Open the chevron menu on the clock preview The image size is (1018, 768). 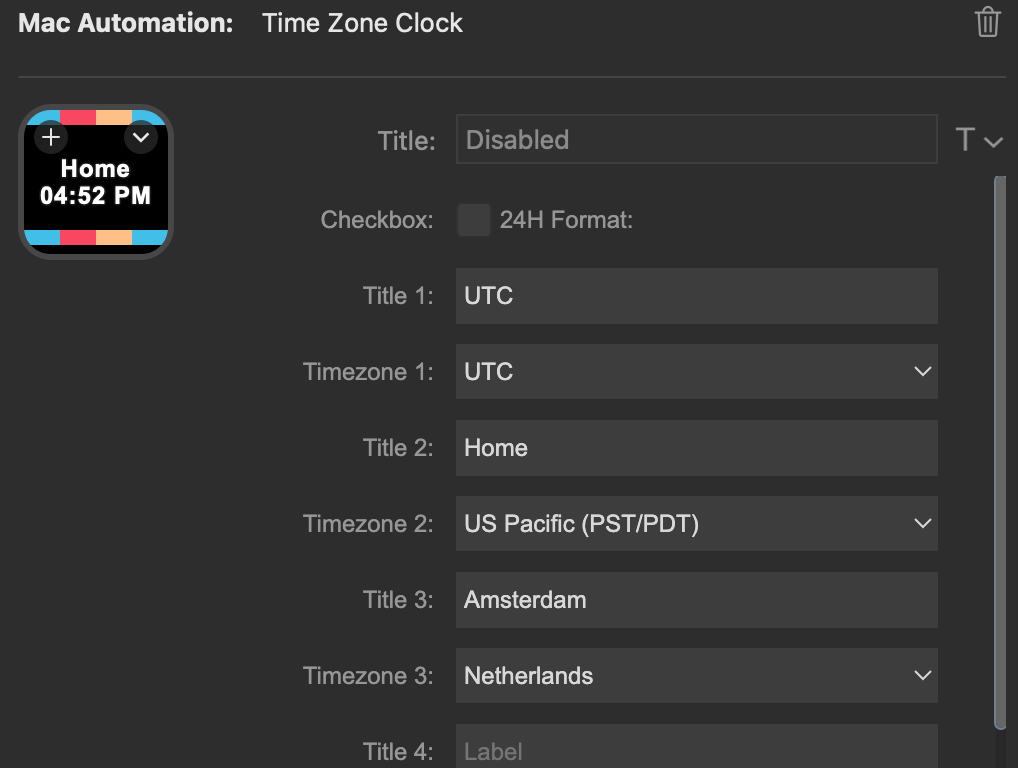click(141, 137)
